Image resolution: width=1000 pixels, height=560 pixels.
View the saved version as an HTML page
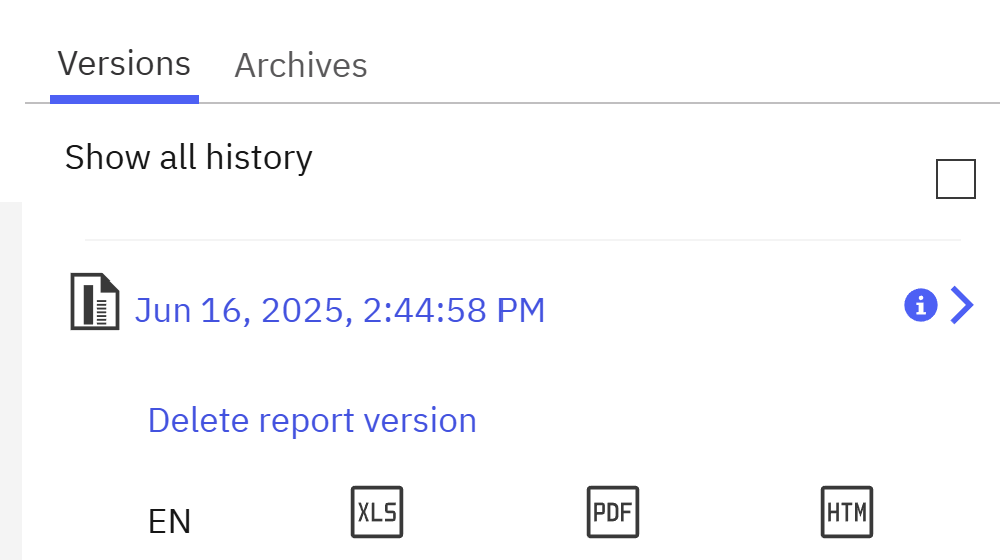point(847,512)
